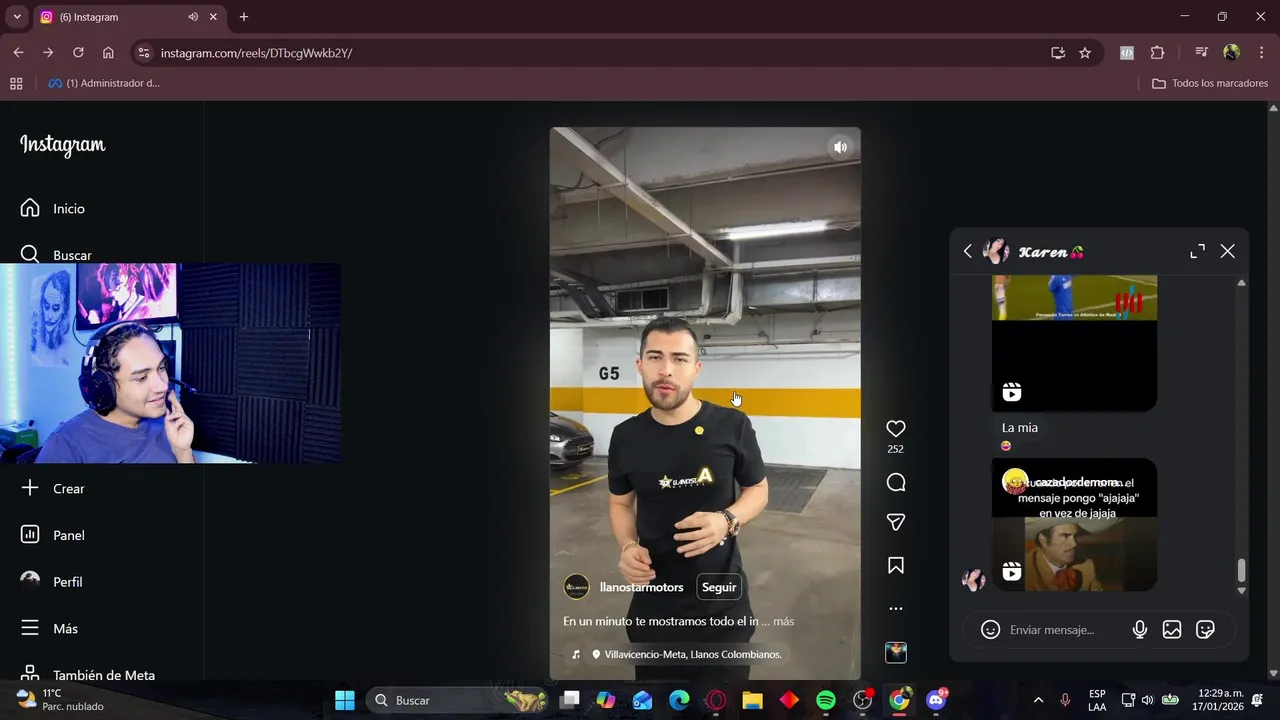Open the reel comments bubble icon

896,483
